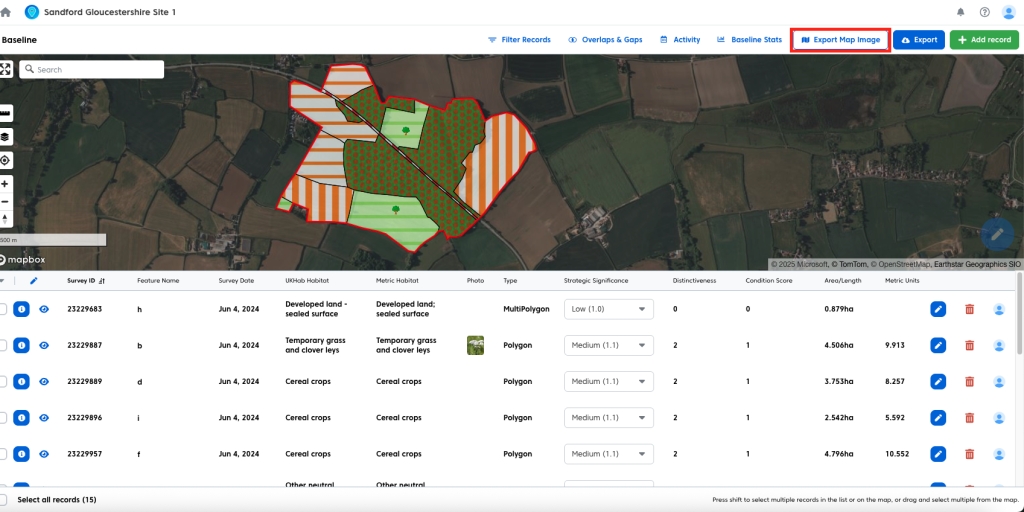This screenshot has width=1024, height=512.
Task: Hide feature h on map
Action: coord(44,309)
